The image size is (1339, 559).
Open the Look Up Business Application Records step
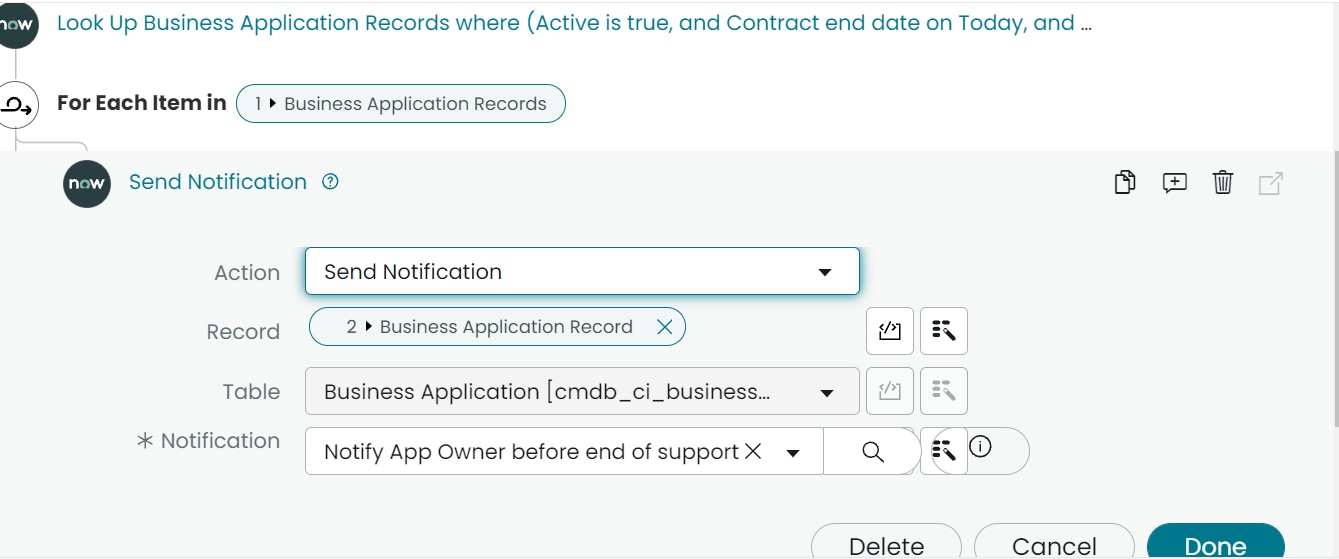(574, 23)
